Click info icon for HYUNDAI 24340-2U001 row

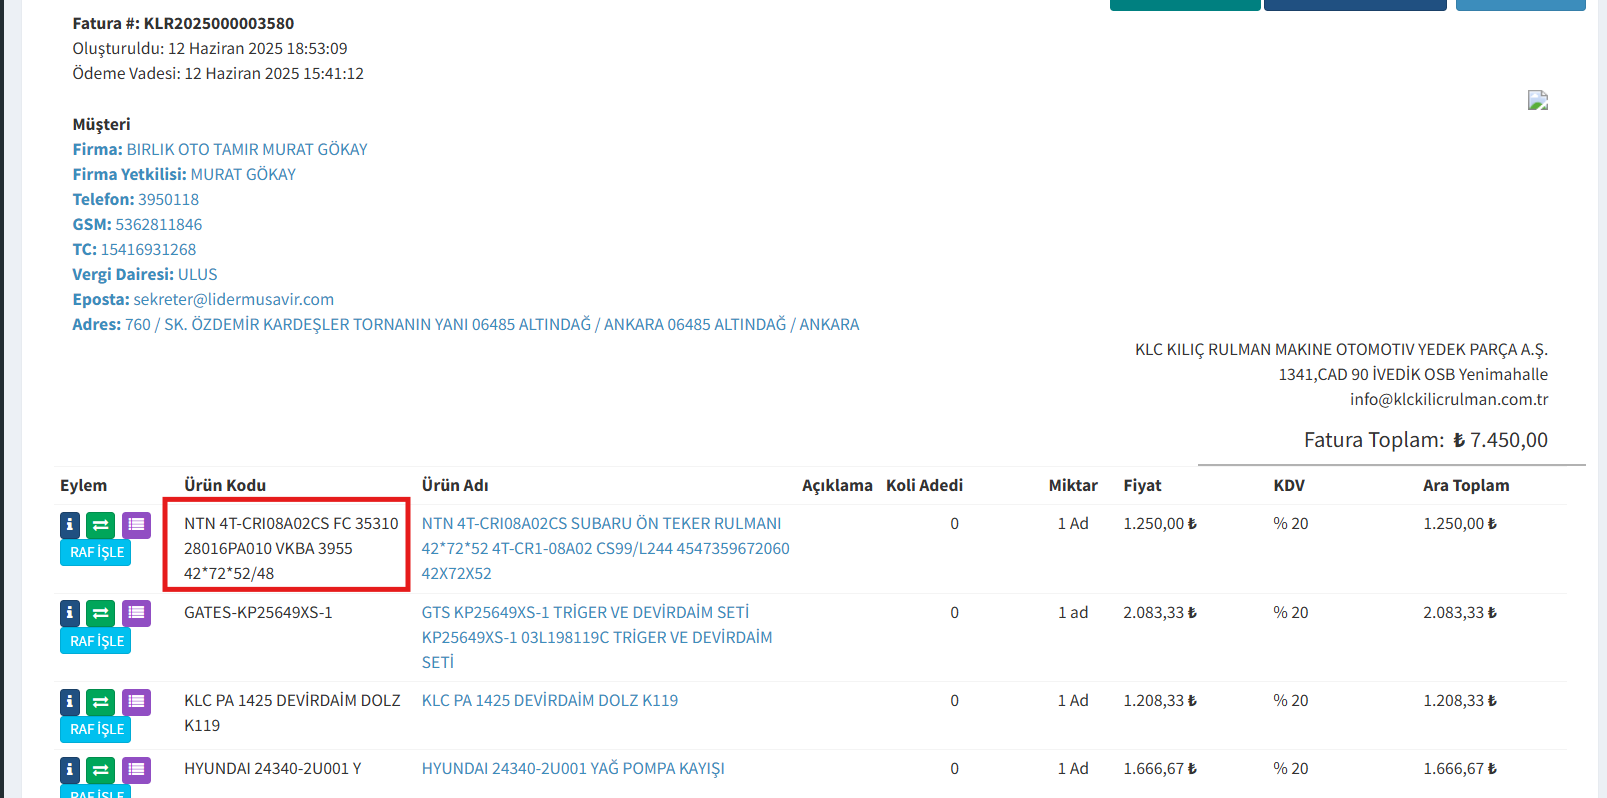70,770
